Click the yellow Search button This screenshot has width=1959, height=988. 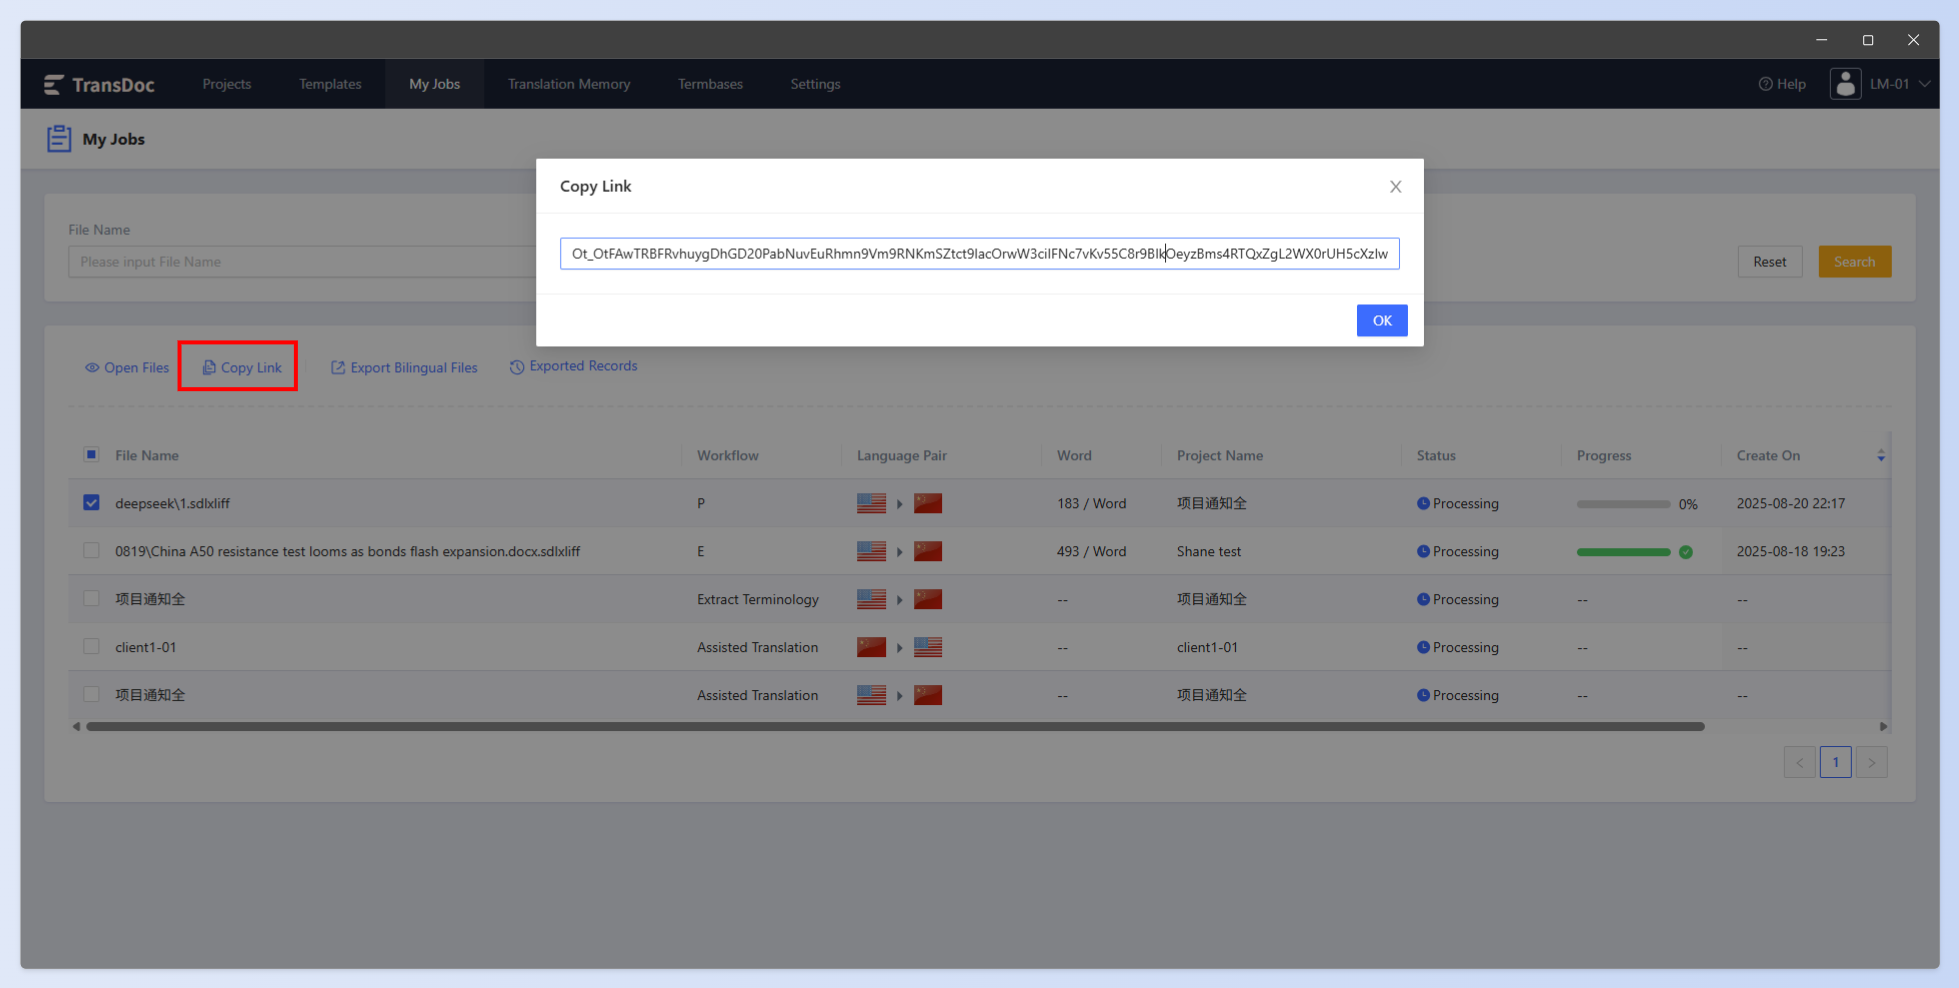pos(1855,262)
